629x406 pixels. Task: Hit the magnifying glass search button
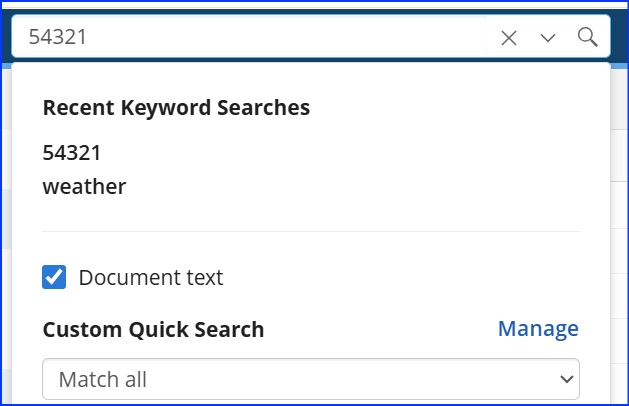(588, 38)
